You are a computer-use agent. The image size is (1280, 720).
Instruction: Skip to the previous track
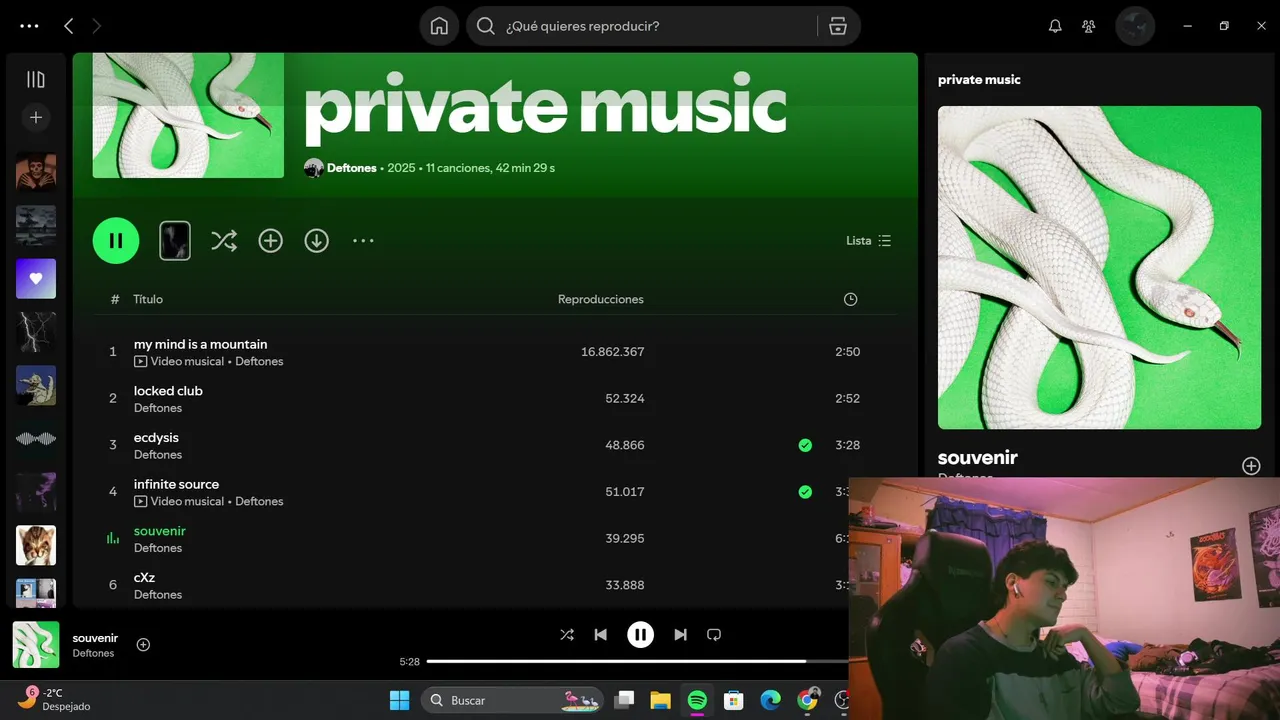600,635
